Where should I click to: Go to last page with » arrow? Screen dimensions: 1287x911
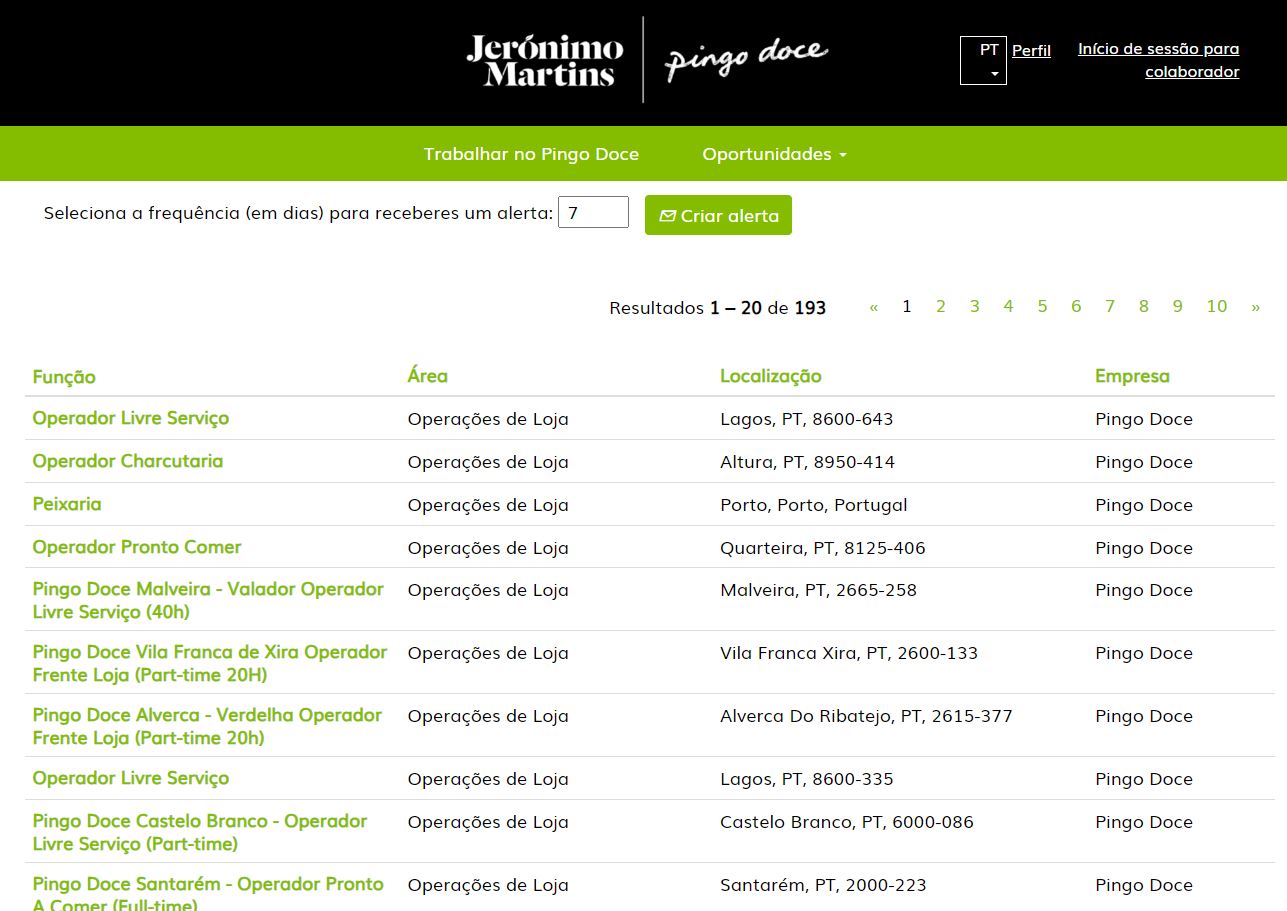point(1255,307)
